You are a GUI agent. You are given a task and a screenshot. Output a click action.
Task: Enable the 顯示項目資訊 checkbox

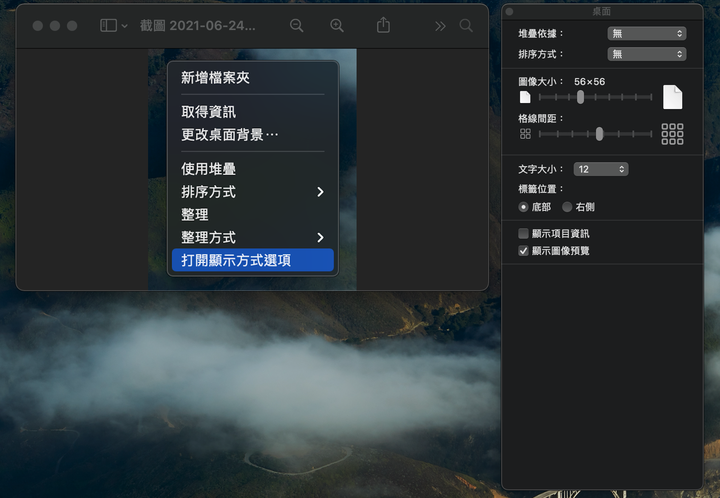[x=523, y=234]
